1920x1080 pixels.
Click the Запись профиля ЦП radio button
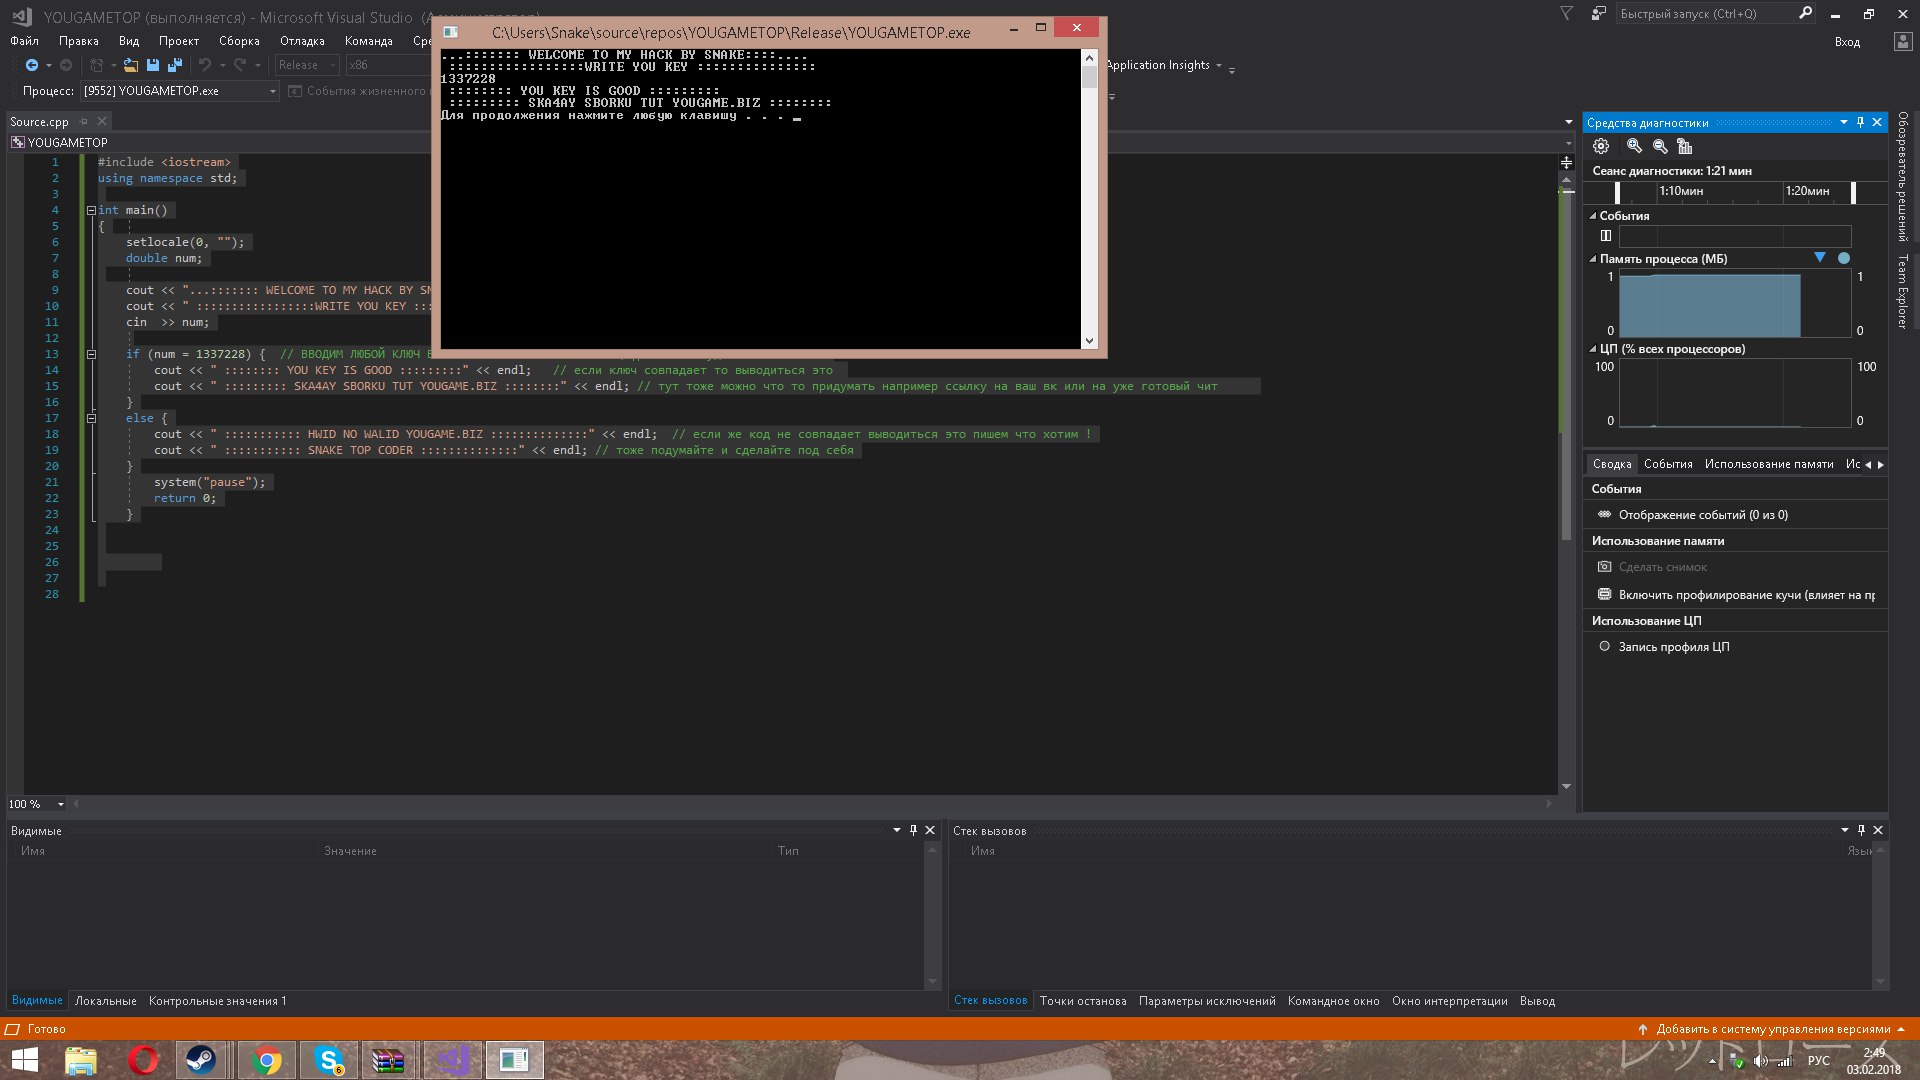click(1604, 646)
